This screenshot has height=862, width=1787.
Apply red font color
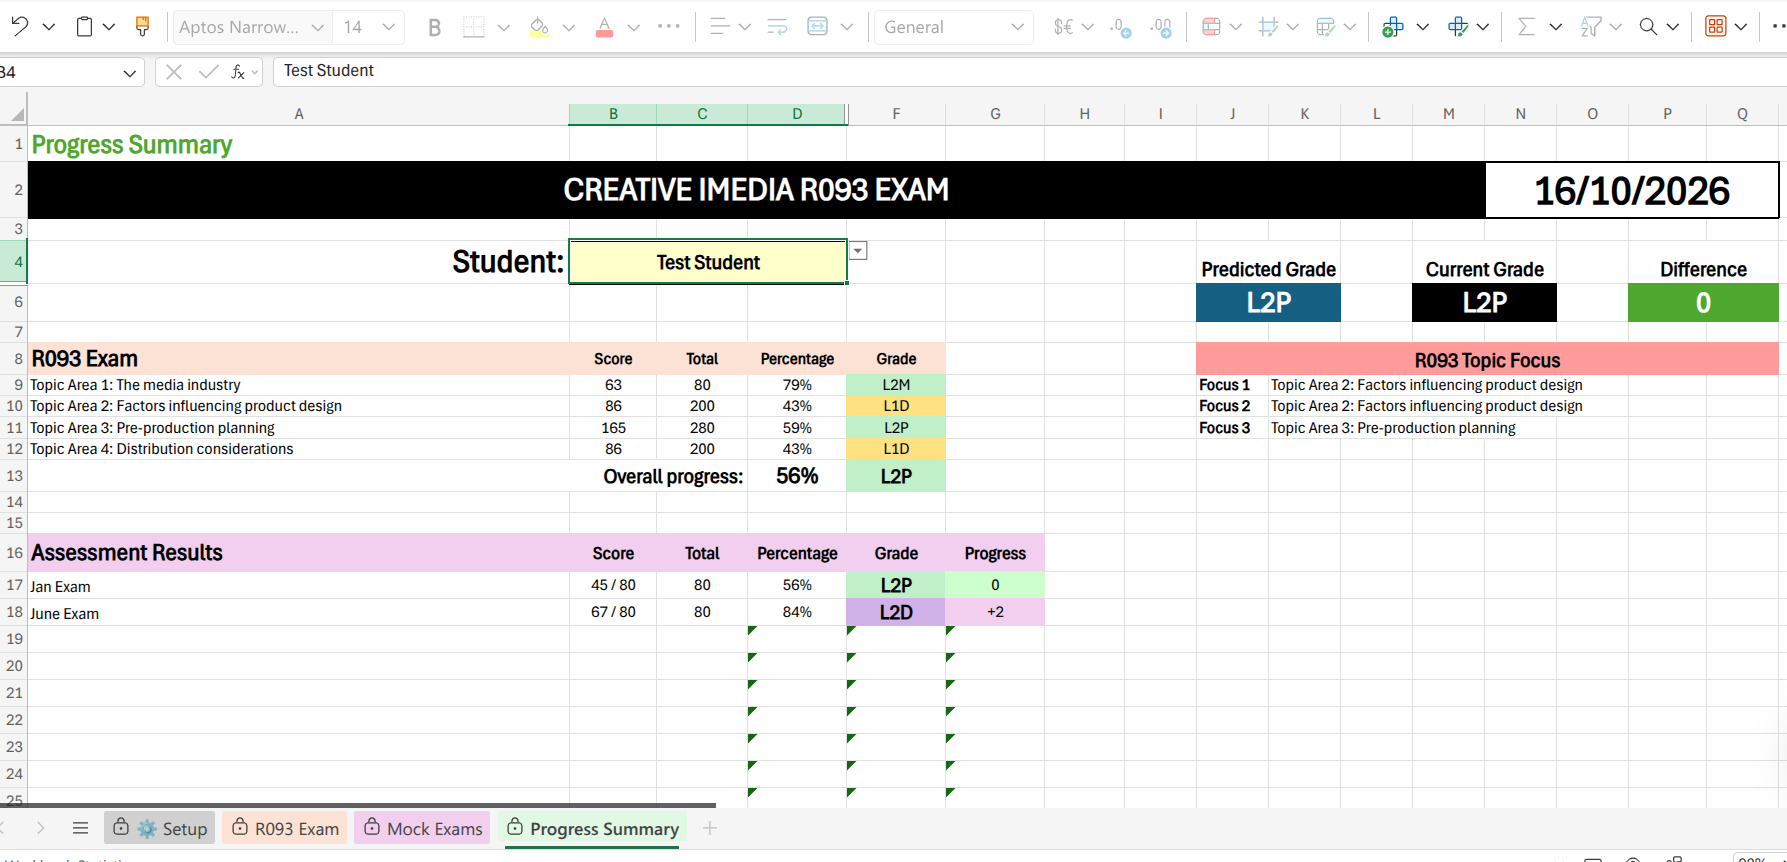coord(604,28)
